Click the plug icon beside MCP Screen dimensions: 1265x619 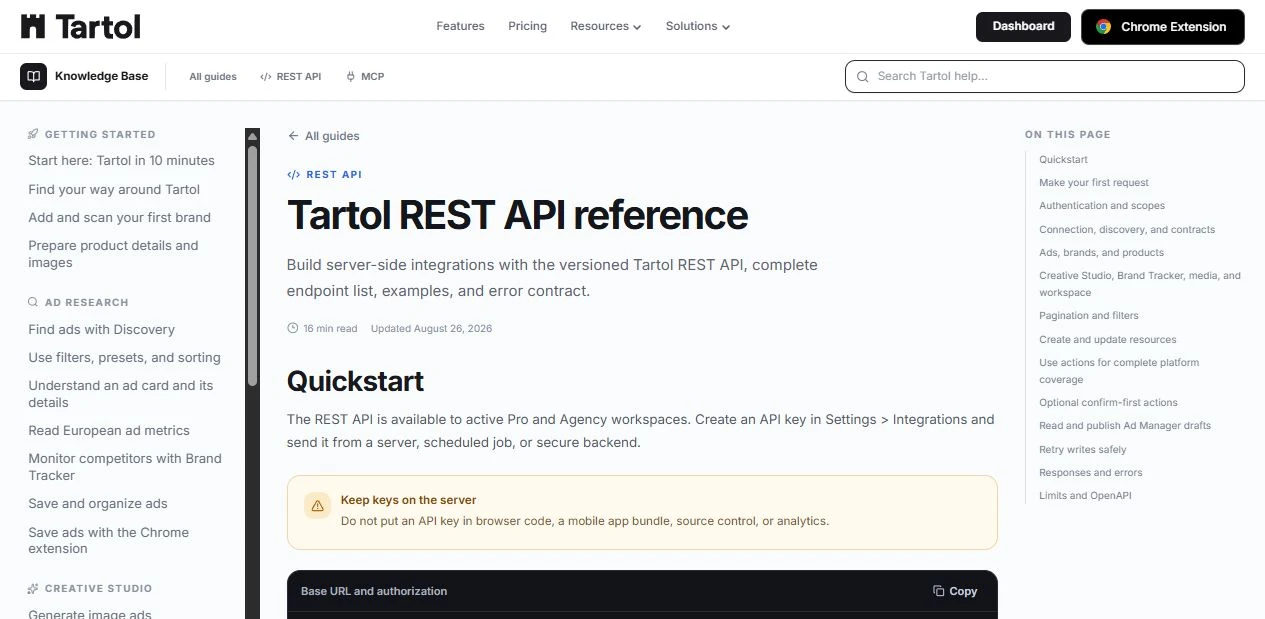pyautogui.click(x=350, y=76)
